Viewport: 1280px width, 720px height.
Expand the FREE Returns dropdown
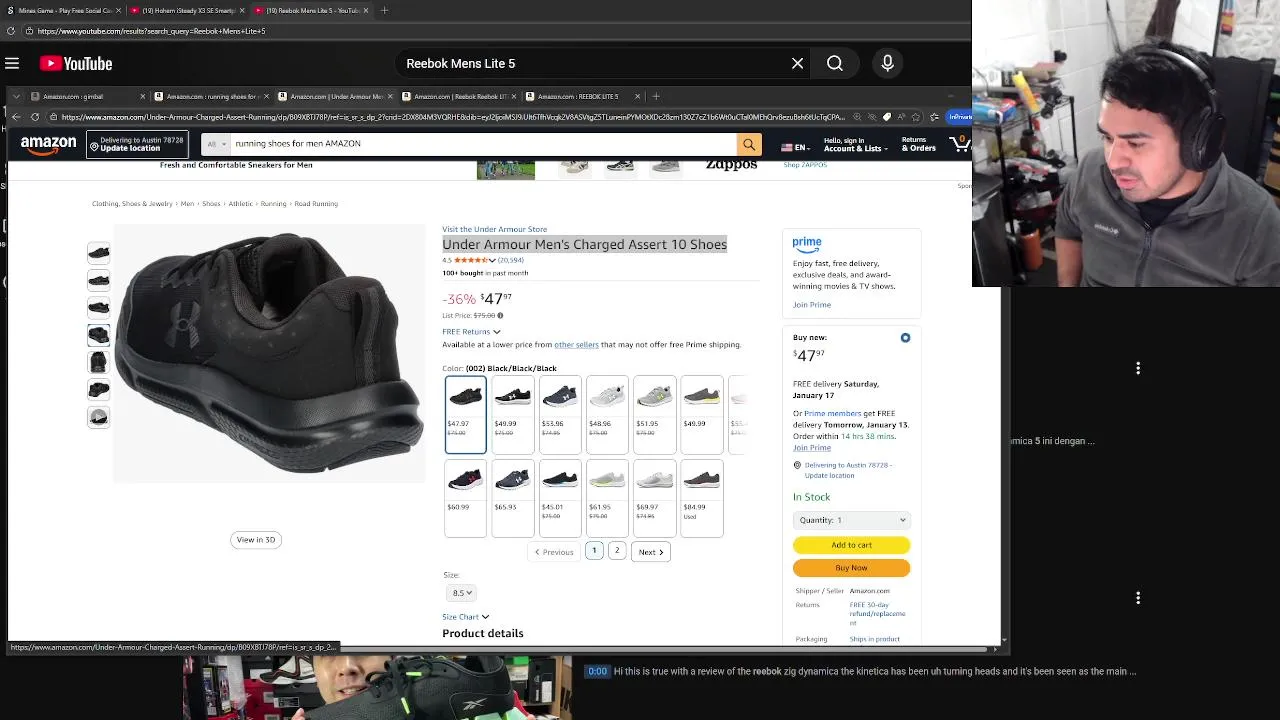pos(471,332)
